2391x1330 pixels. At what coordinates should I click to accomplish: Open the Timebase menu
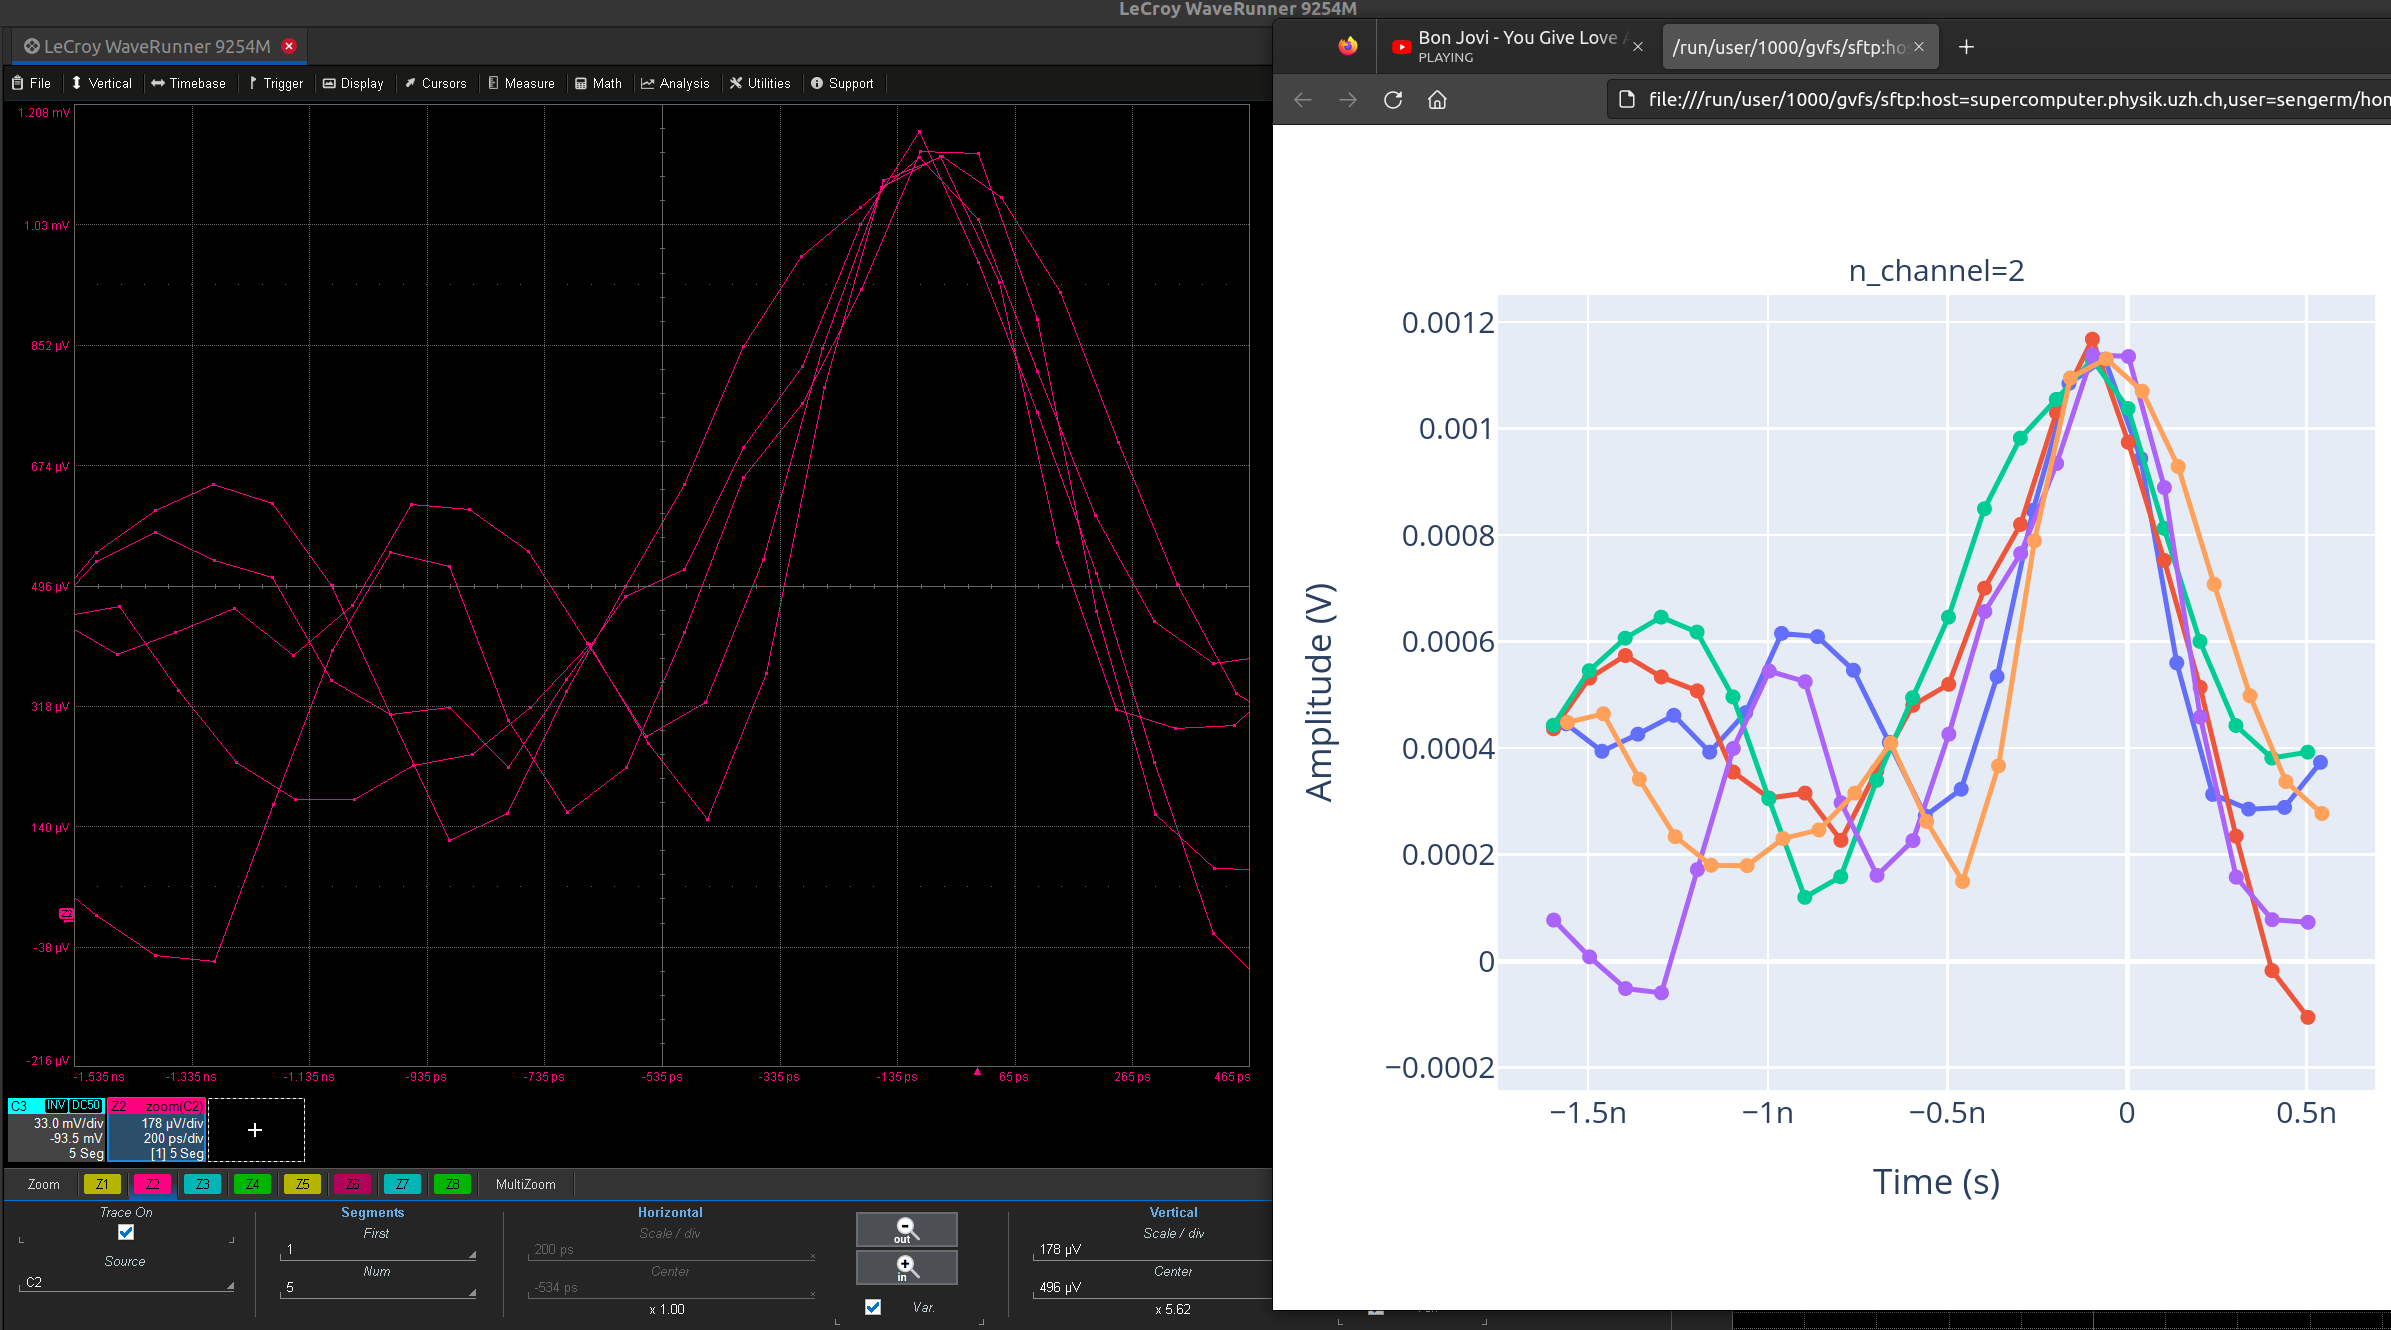tap(188, 83)
